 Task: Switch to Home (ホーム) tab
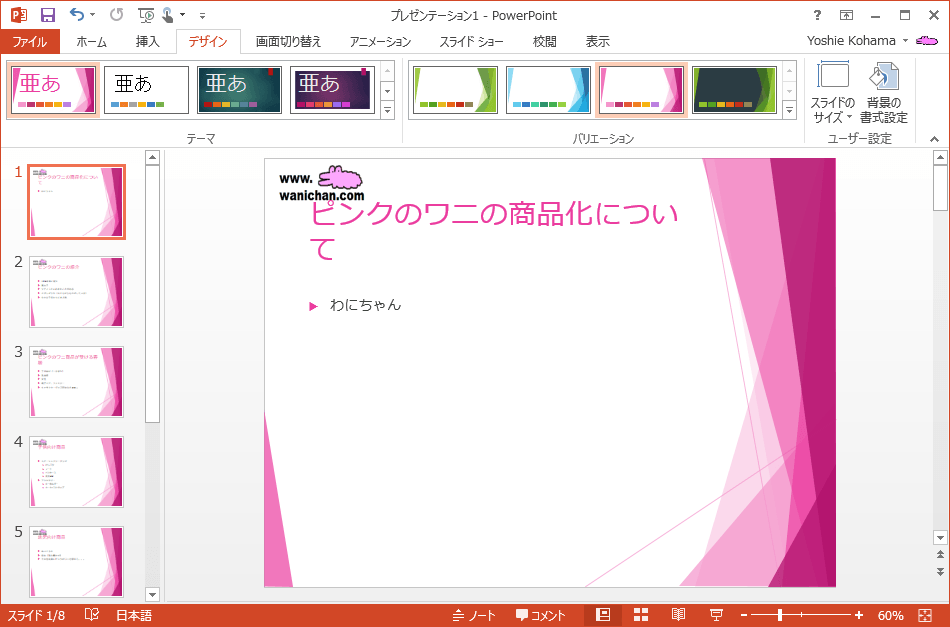coord(91,41)
